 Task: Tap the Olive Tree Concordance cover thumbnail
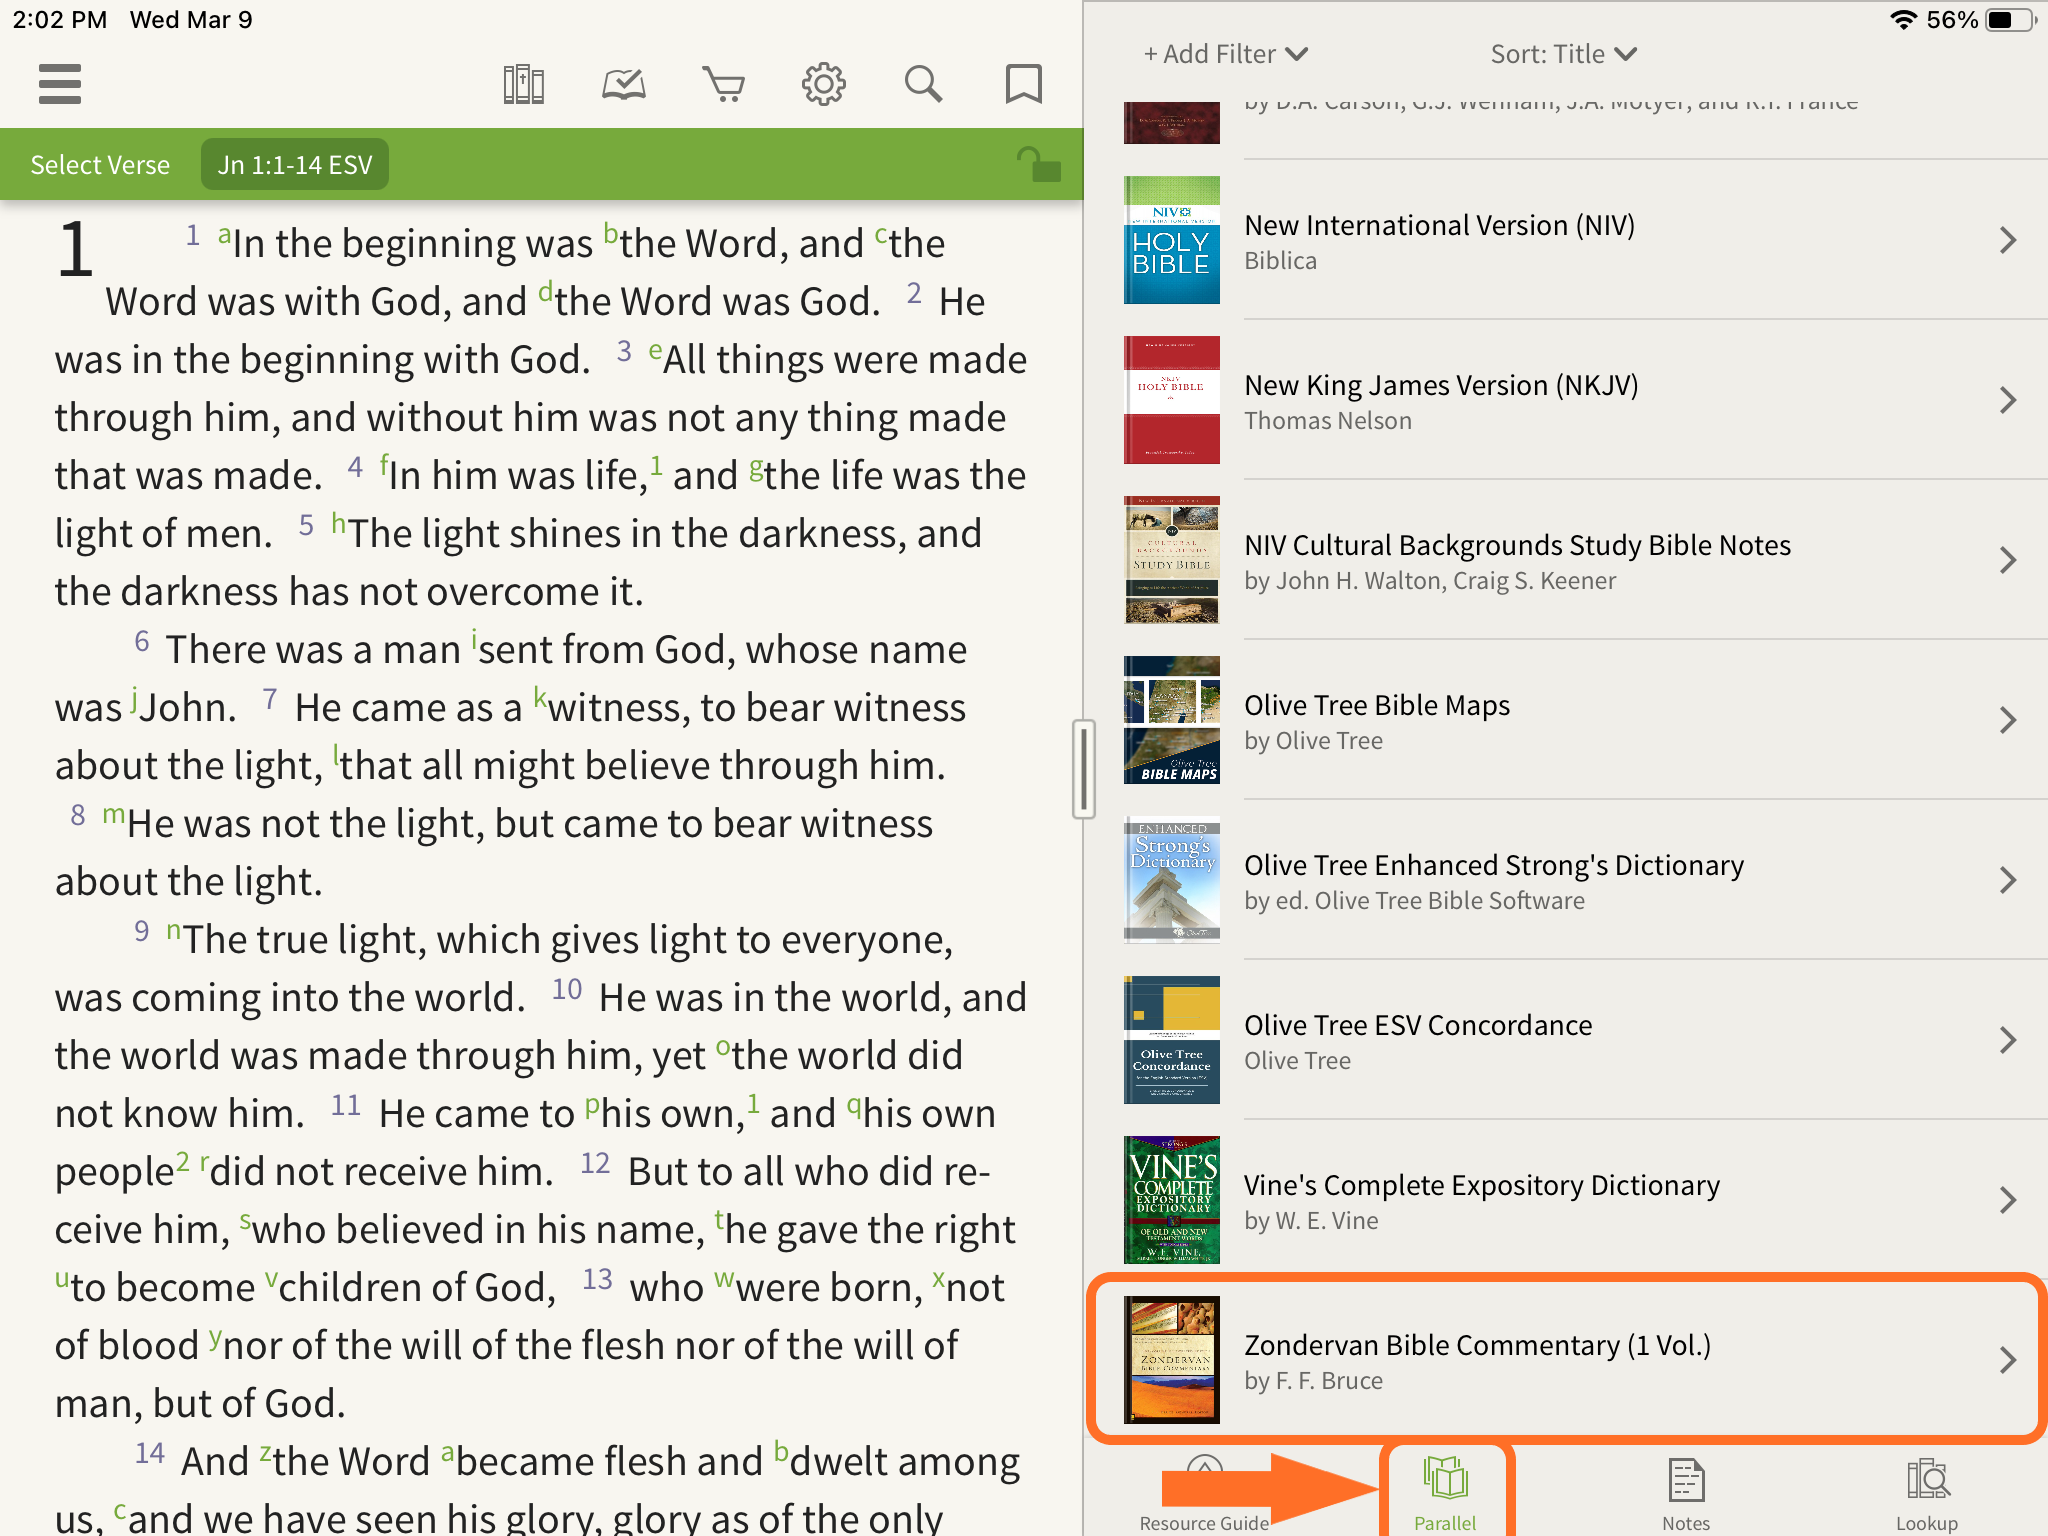coord(1172,1040)
